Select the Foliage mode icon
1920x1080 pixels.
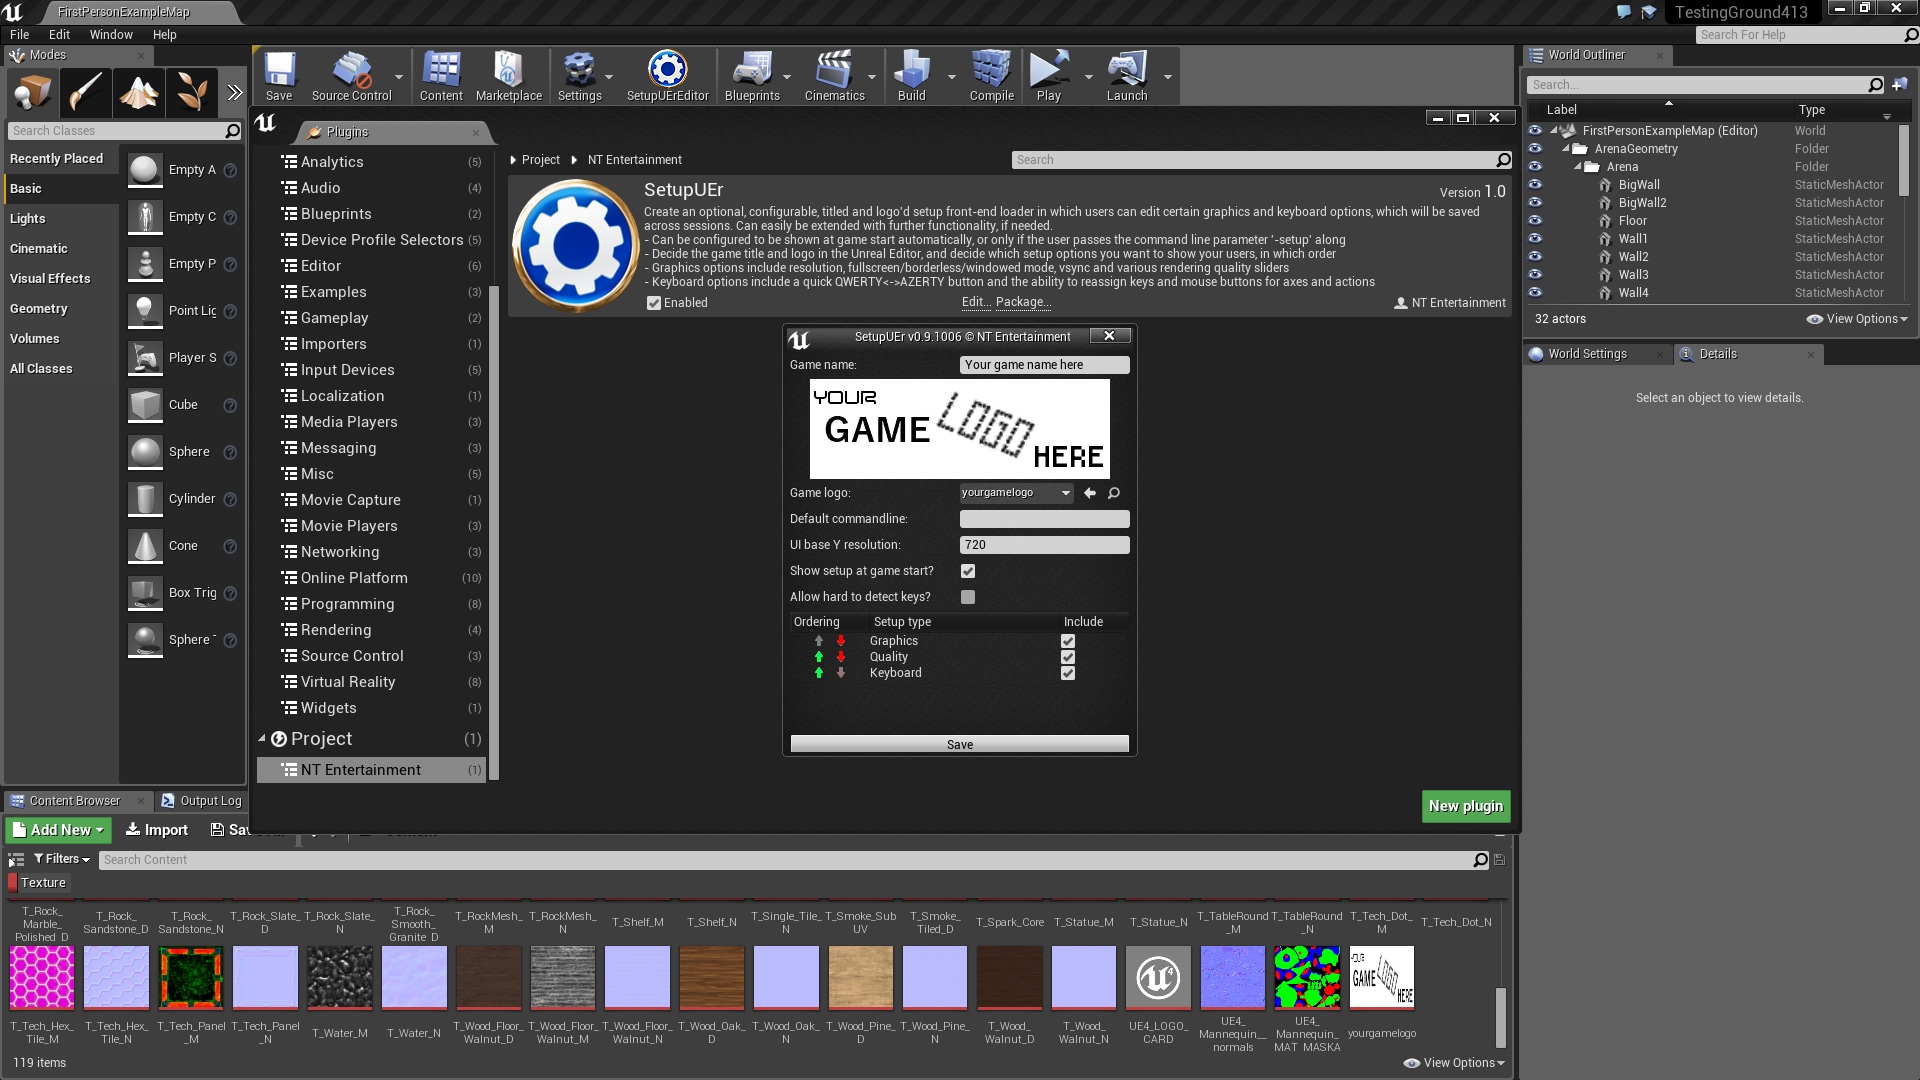(x=192, y=93)
